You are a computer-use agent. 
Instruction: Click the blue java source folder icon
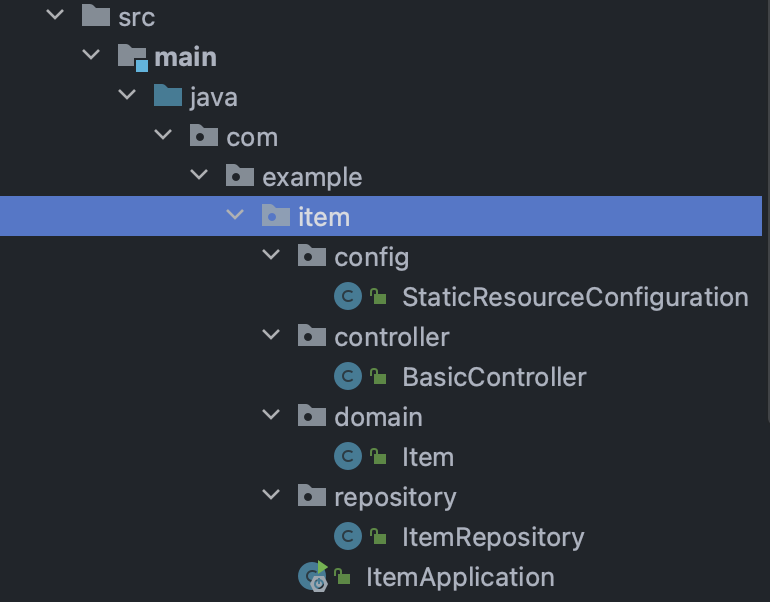click(168, 95)
